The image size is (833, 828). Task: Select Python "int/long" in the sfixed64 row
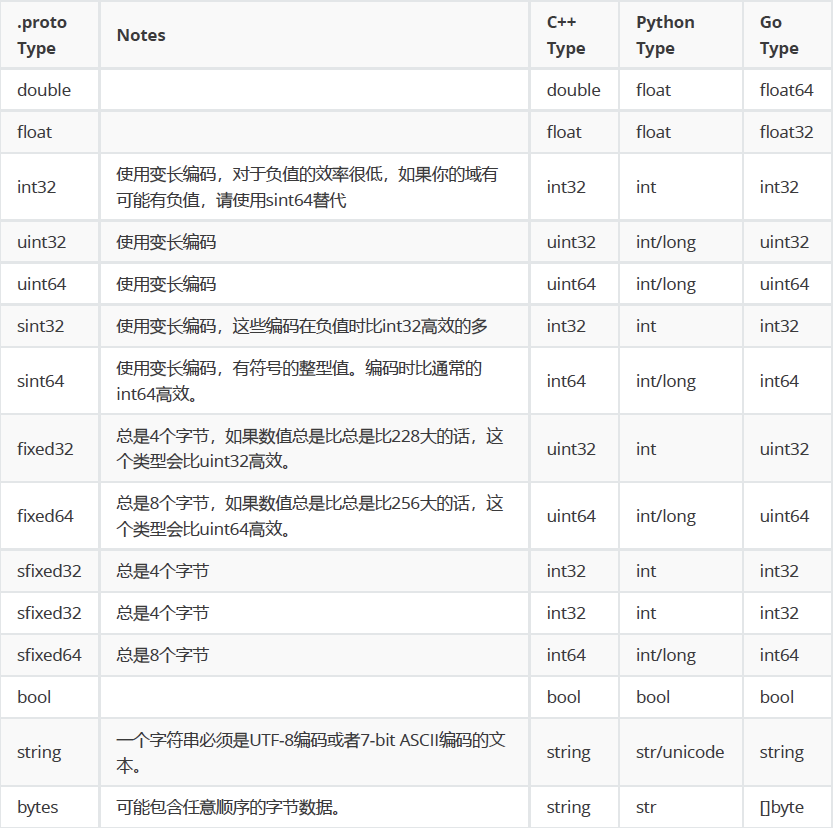666,655
